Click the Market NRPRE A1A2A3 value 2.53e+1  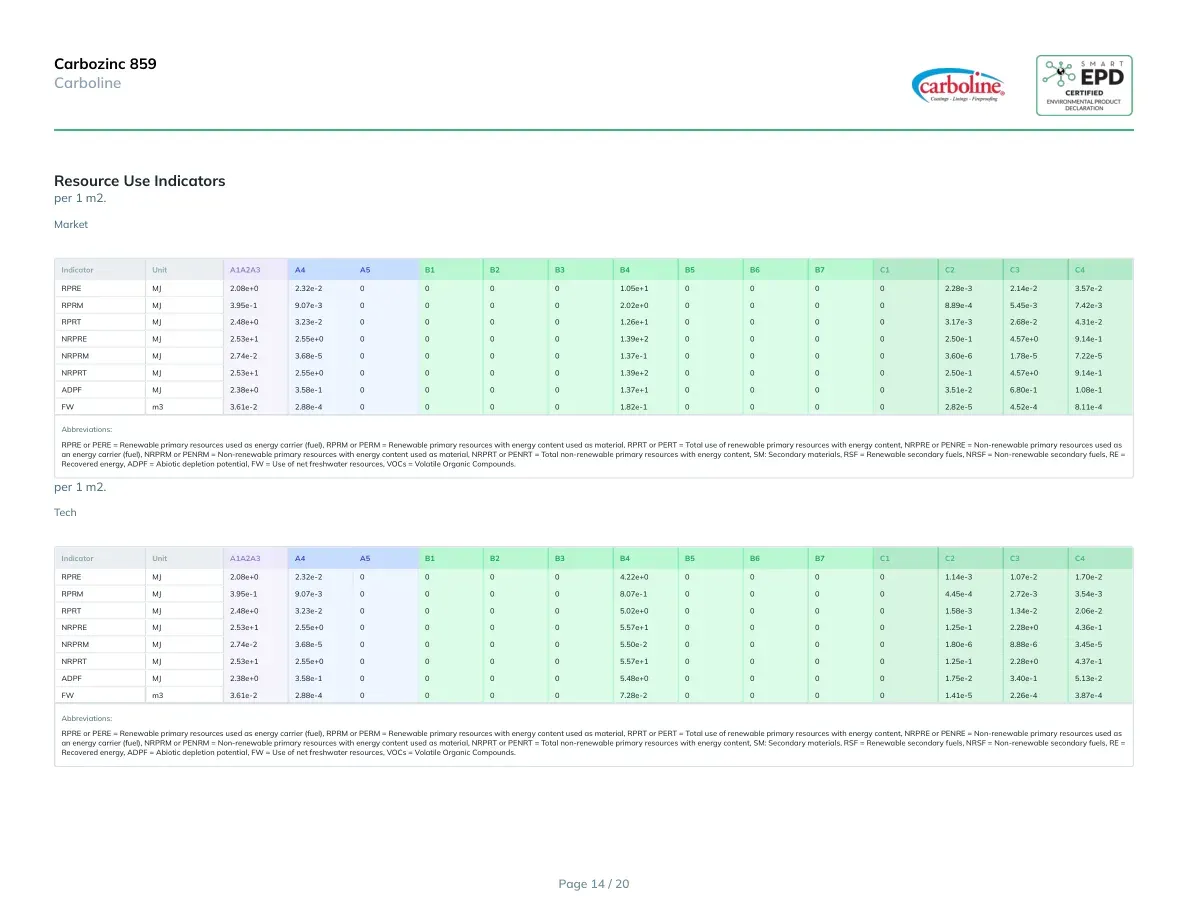(x=244, y=339)
